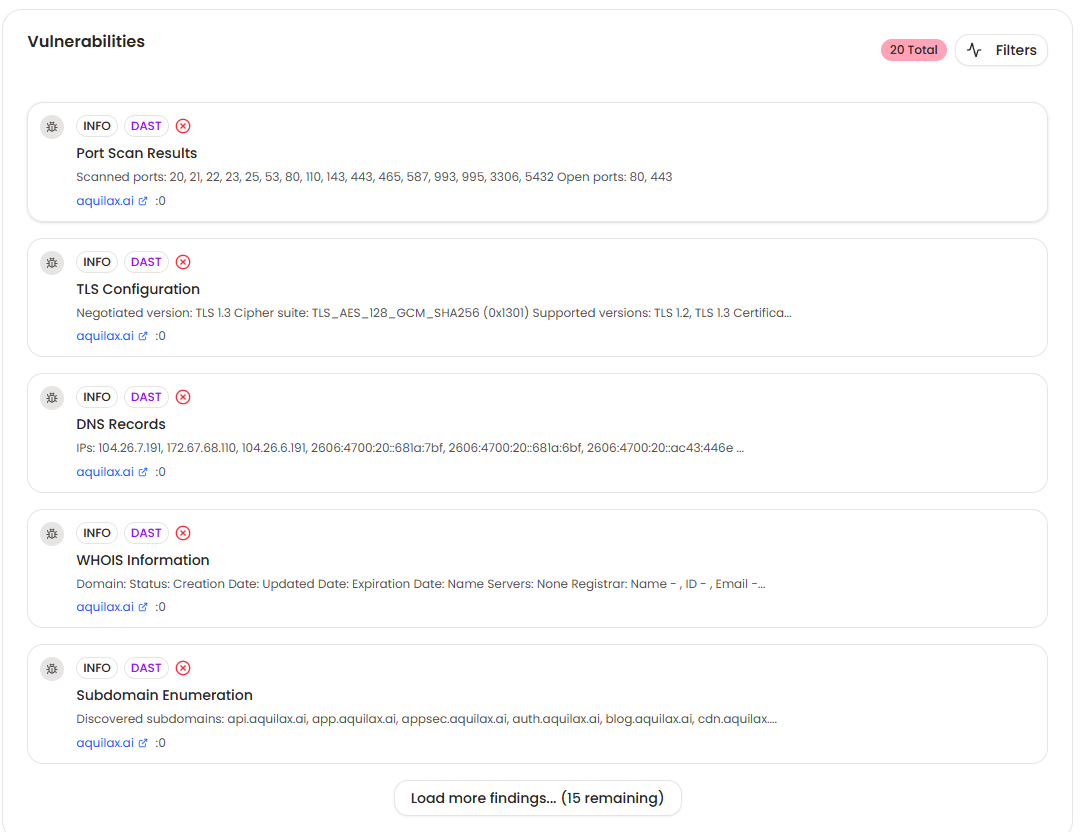Screen dimensions: 1089x832
Task: Open aquilax.ai link in DNS Records
Action: pyautogui.click(x=105, y=472)
